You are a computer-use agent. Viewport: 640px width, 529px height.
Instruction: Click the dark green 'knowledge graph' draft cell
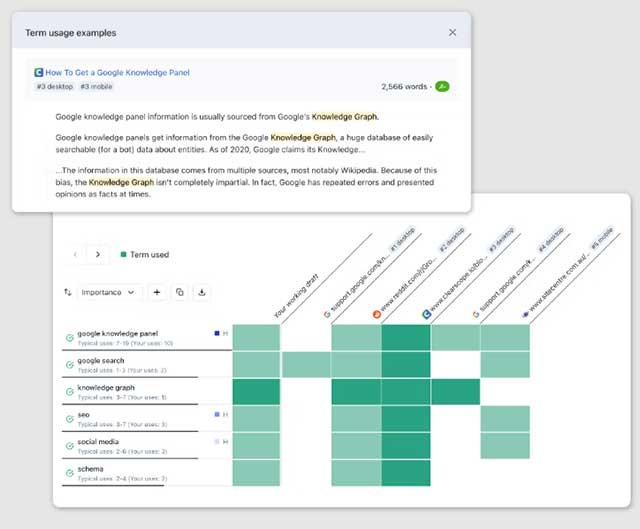pos(256,391)
